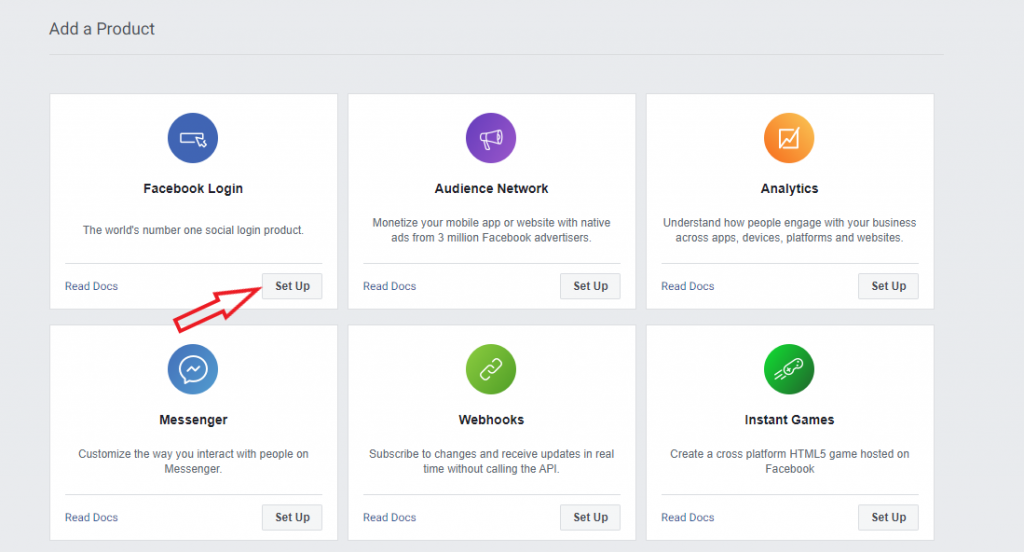Open Read Docs for Messenger
Viewport: 1024px width, 552px height.
tap(91, 517)
